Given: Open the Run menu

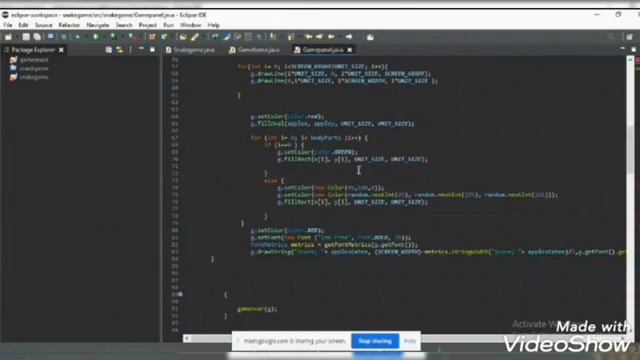Looking at the screenshot, I should point(168,25).
